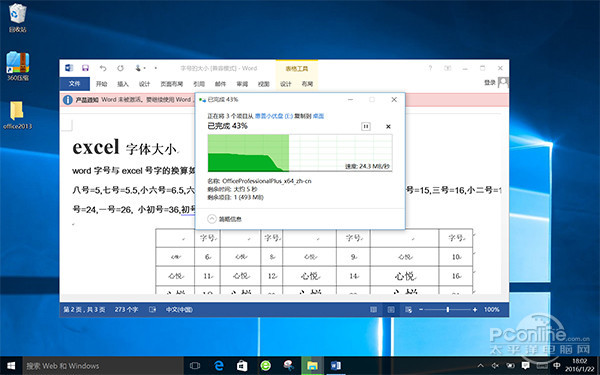Switch to the 插入 ribbon tab
Viewport: 600px width, 375px height.
click(x=123, y=84)
